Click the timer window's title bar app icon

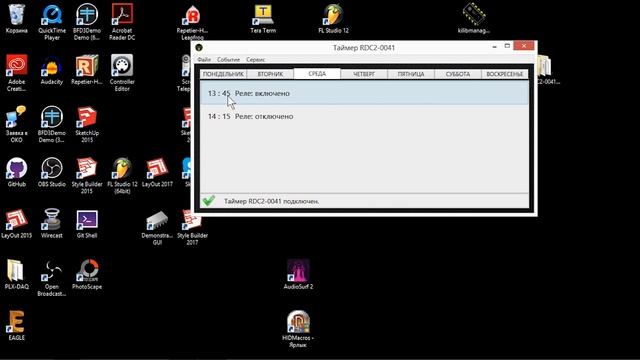[x=199, y=47]
